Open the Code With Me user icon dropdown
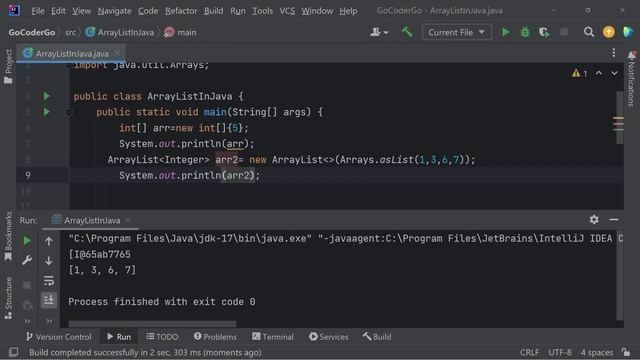 379,32
